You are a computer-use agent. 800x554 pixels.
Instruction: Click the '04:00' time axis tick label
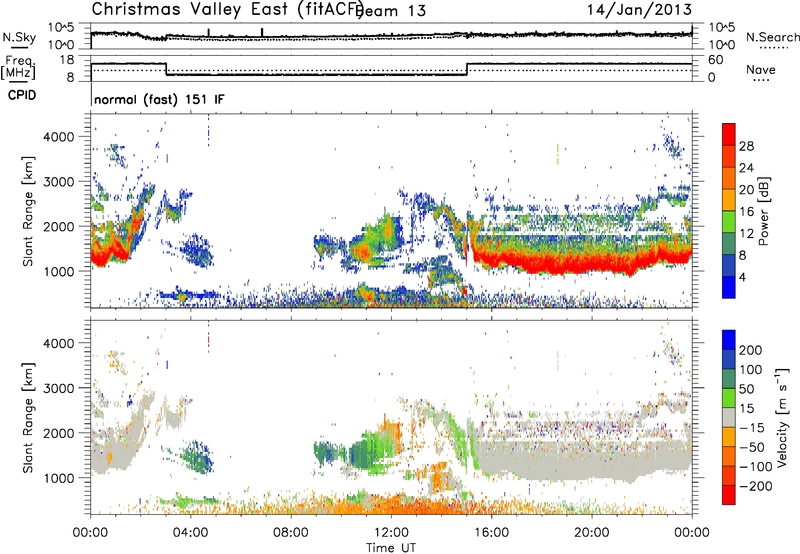[191, 533]
